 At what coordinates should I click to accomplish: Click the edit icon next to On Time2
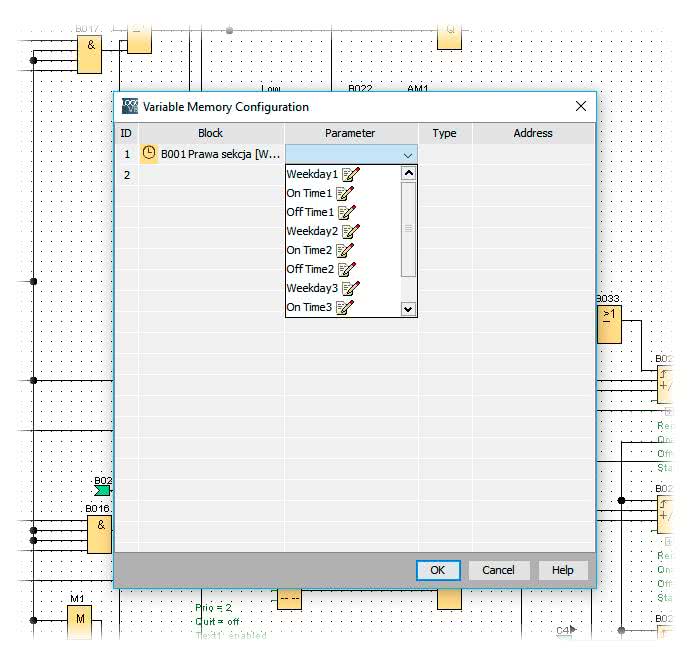pos(345,251)
